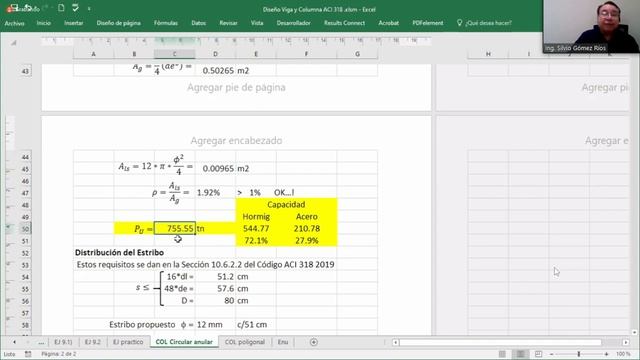Screen dimensions: 640x360
Task: Switch to Normal view icon in status bar
Action: click(x=502, y=354)
